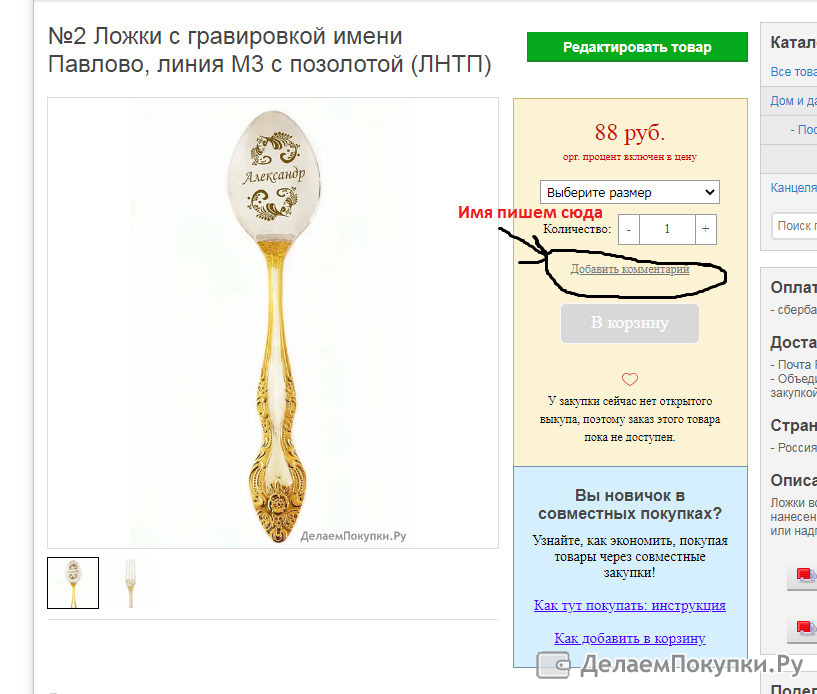Increase quantity with the plus button
This screenshot has height=694, width=817.
click(705, 229)
